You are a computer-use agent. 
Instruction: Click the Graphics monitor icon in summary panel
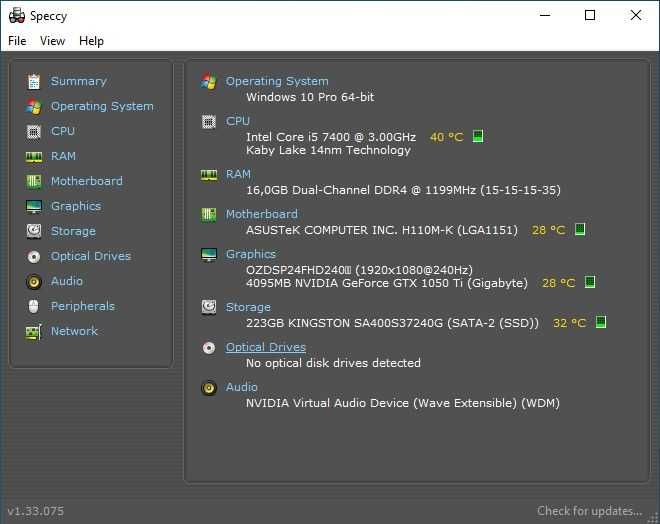(209, 255)
